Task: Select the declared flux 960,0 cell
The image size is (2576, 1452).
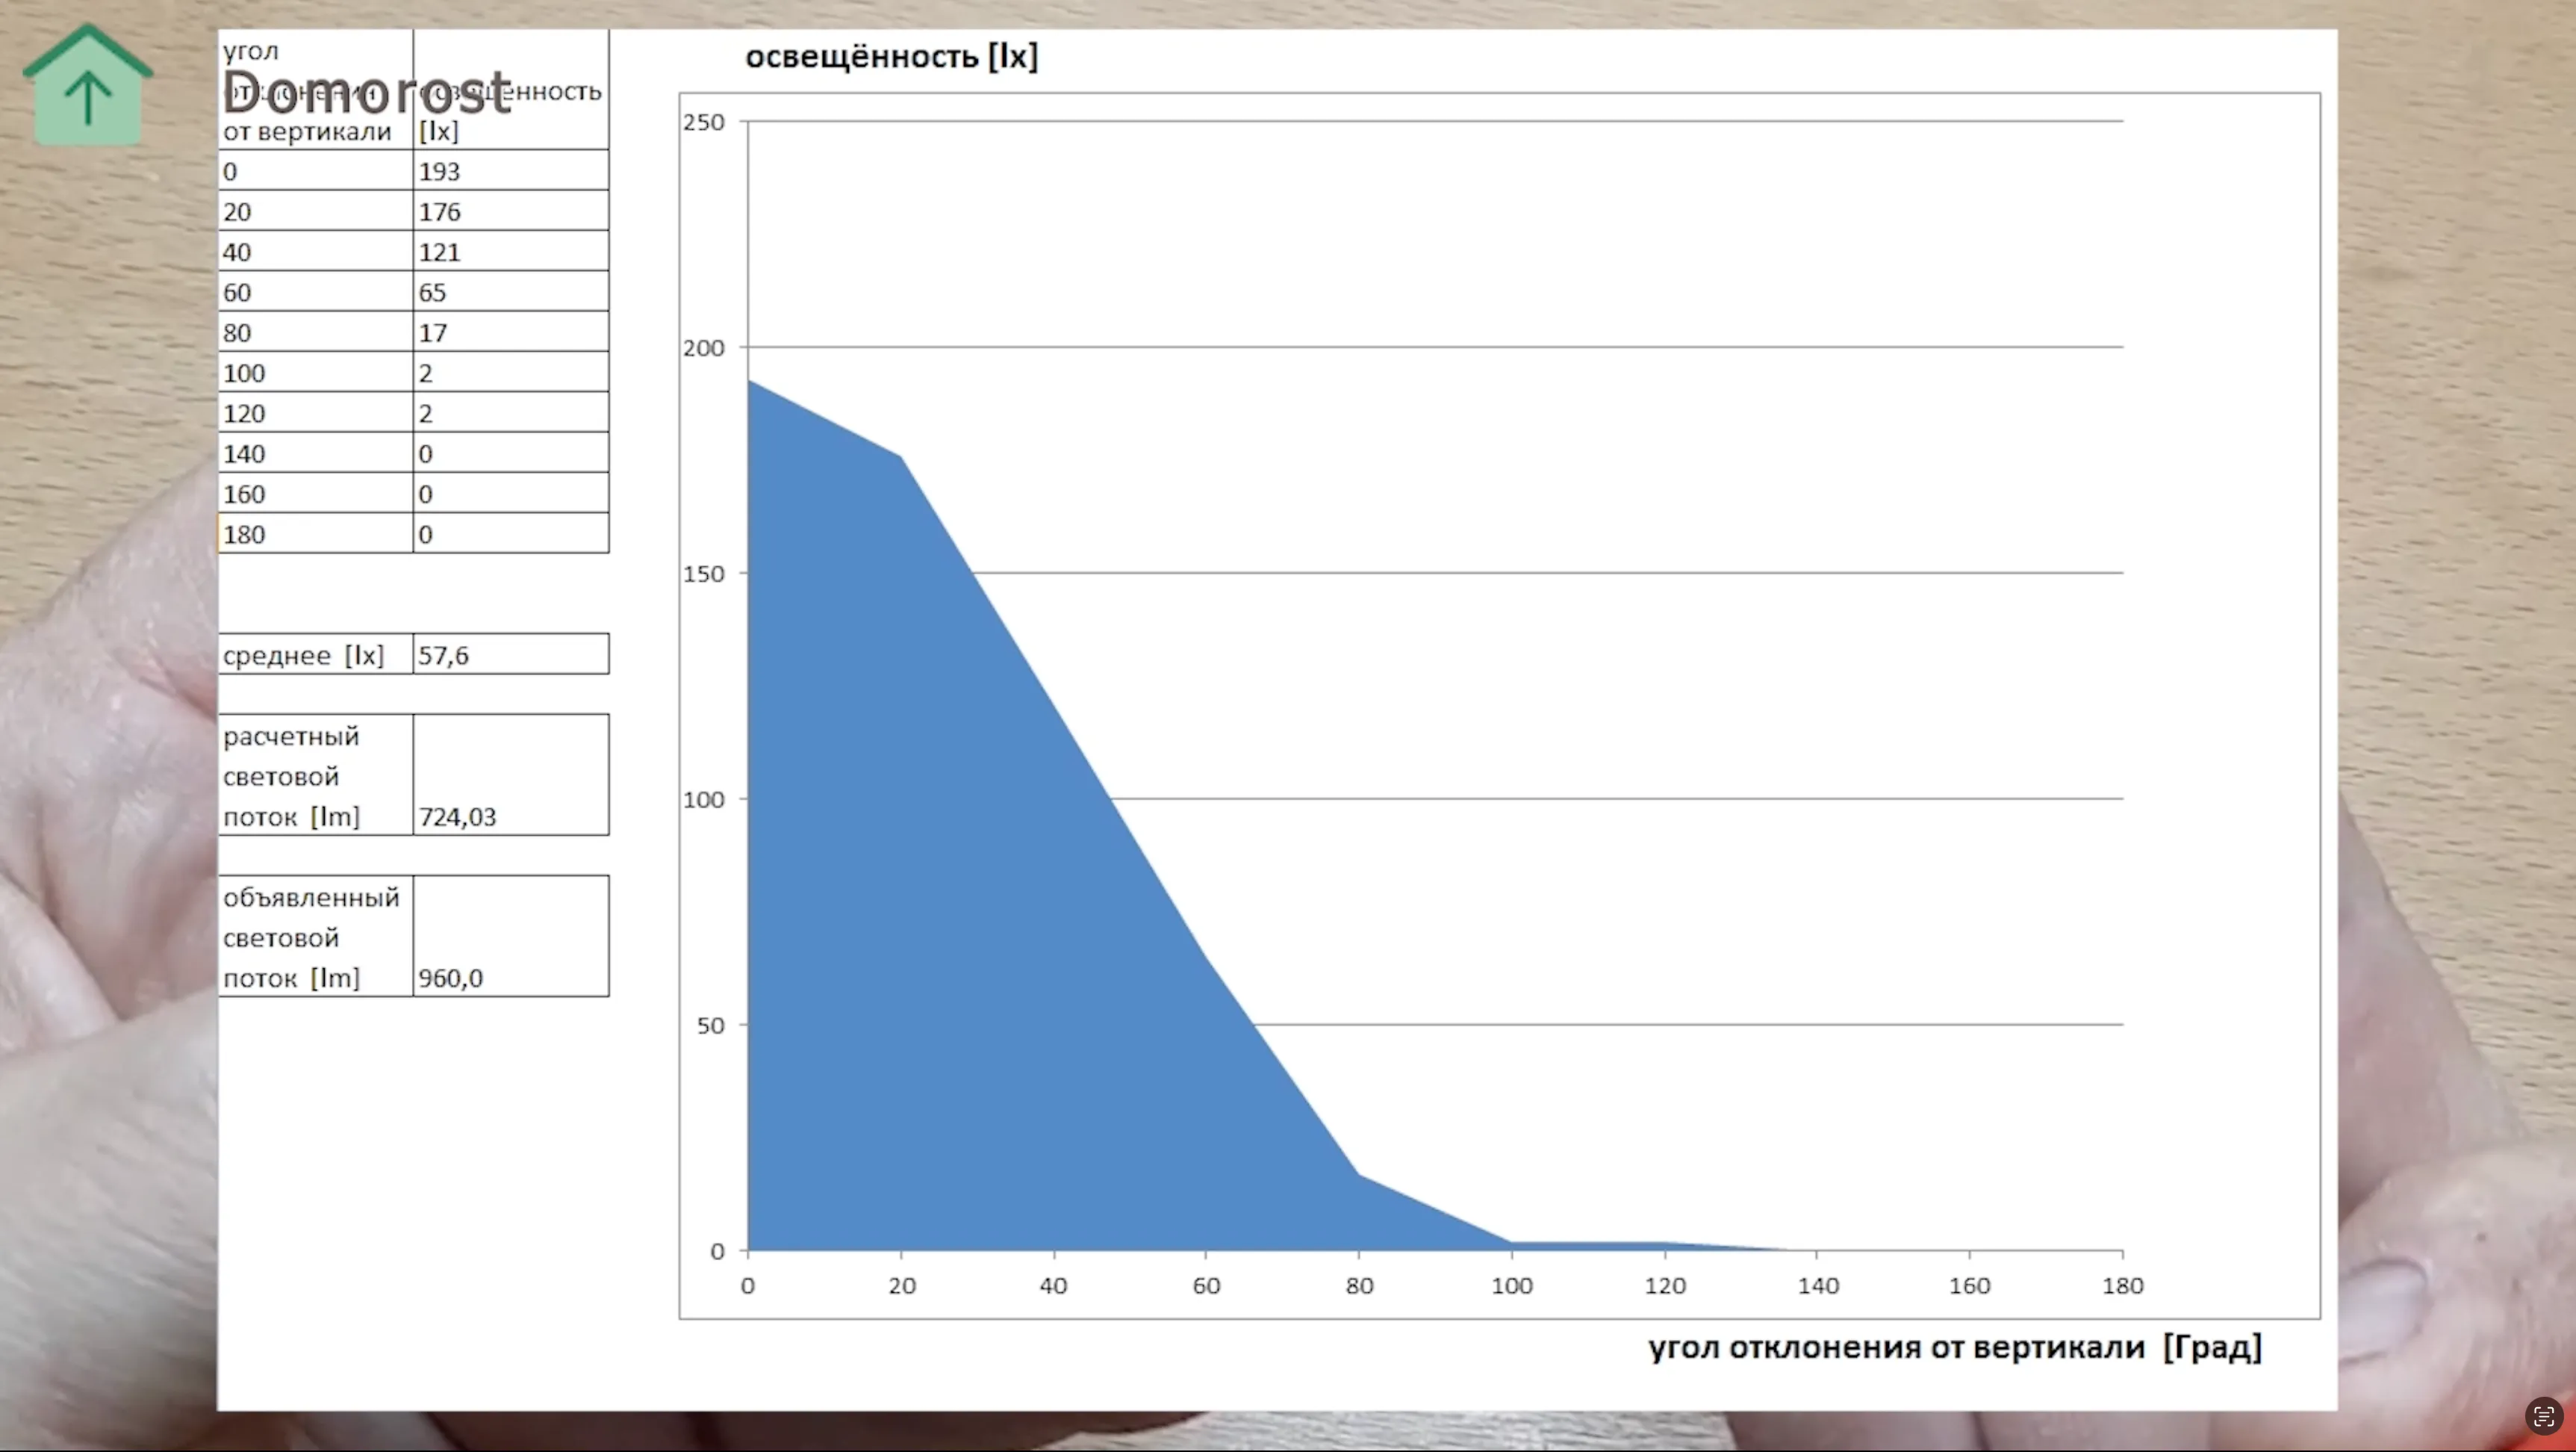Action: [x=510, y=937]
